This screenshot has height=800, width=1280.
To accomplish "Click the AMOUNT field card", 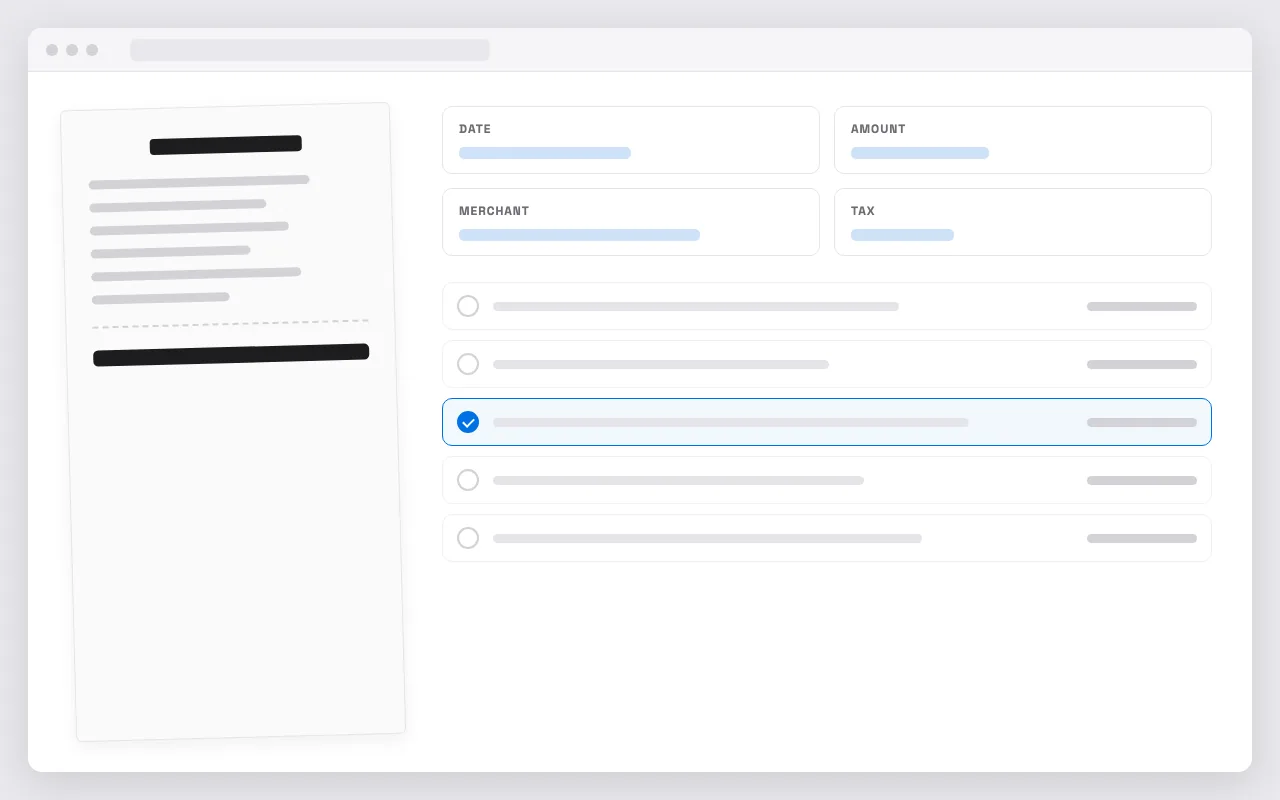I will [1023, 140].
